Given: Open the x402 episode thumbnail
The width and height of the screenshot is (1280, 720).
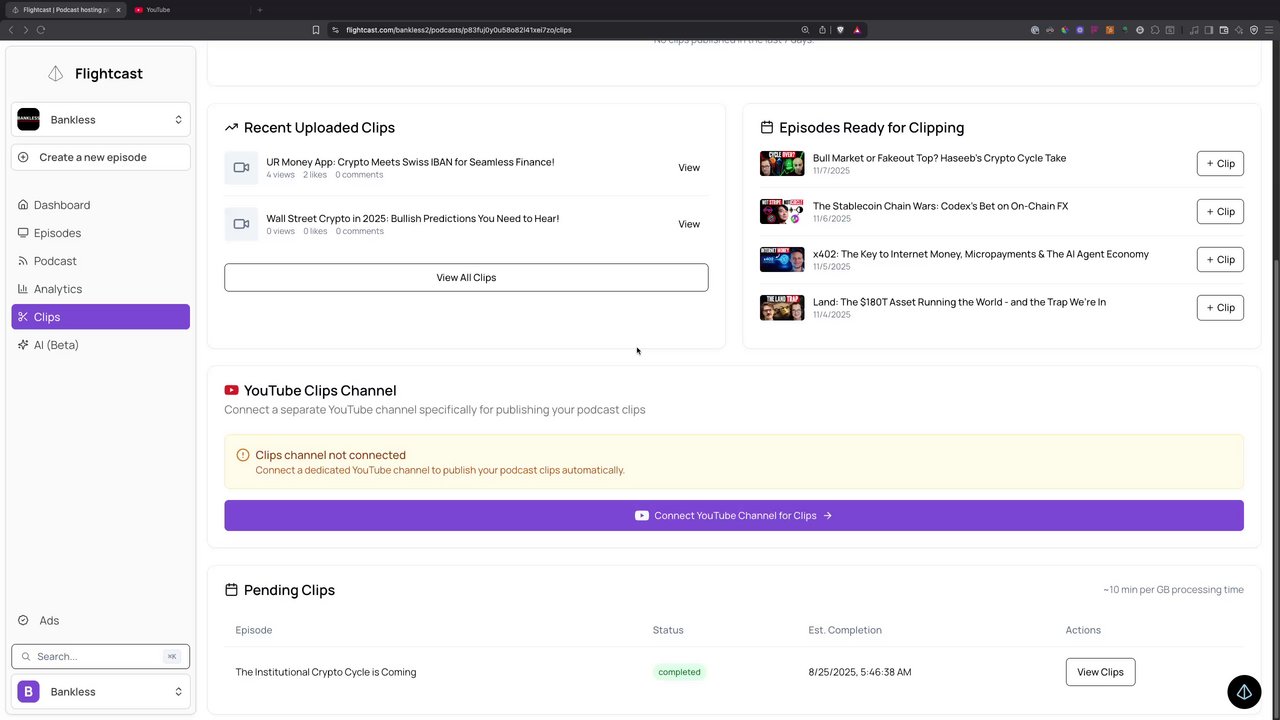Looking at the screenshot, I should pyautogui.click(x=782, y=259).
